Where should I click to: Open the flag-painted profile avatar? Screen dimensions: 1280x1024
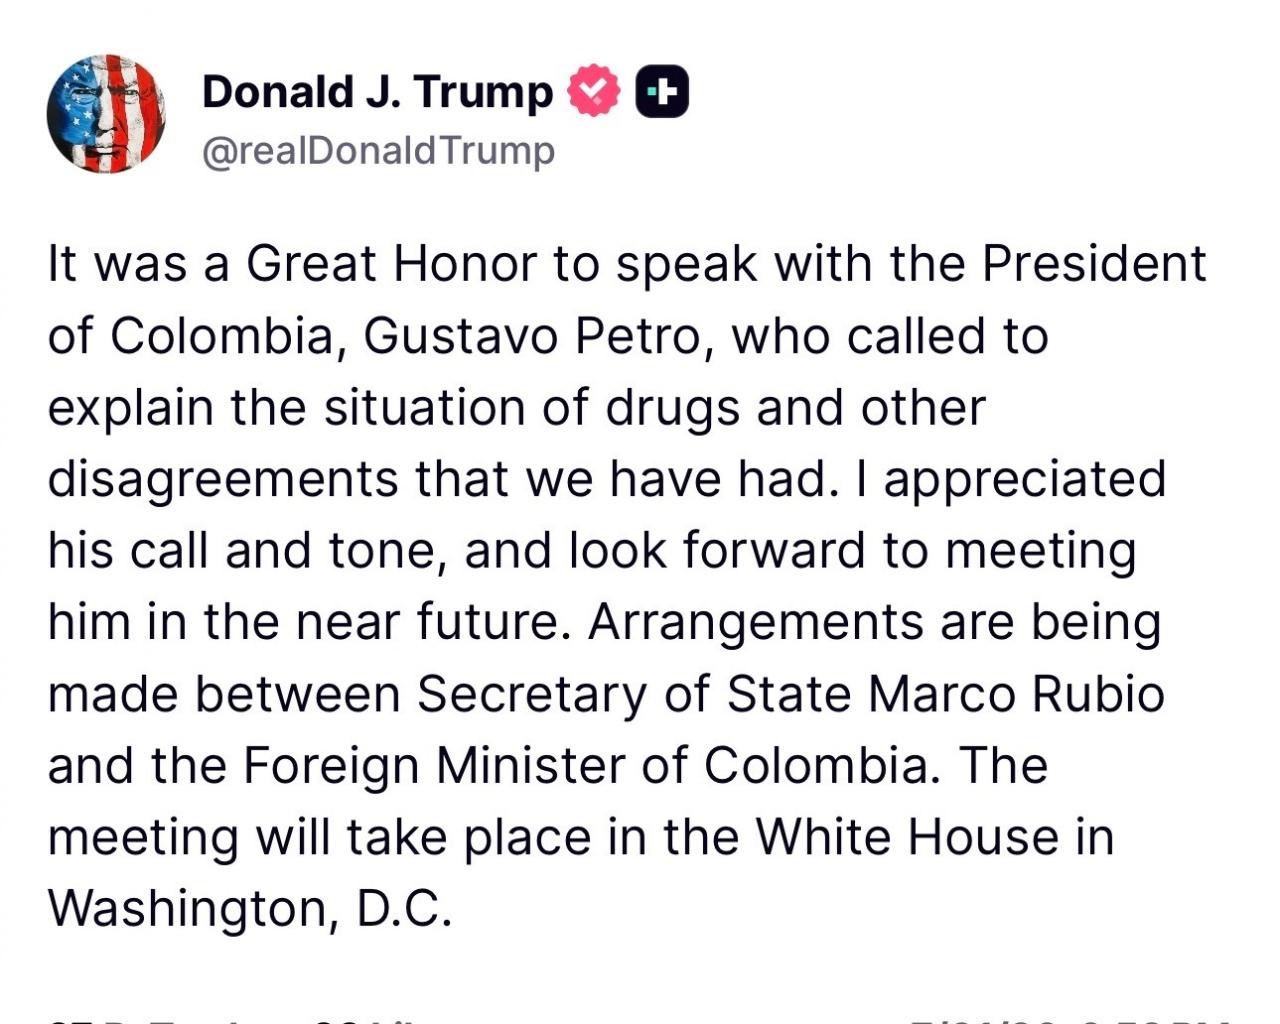click(x=105, y=114)
